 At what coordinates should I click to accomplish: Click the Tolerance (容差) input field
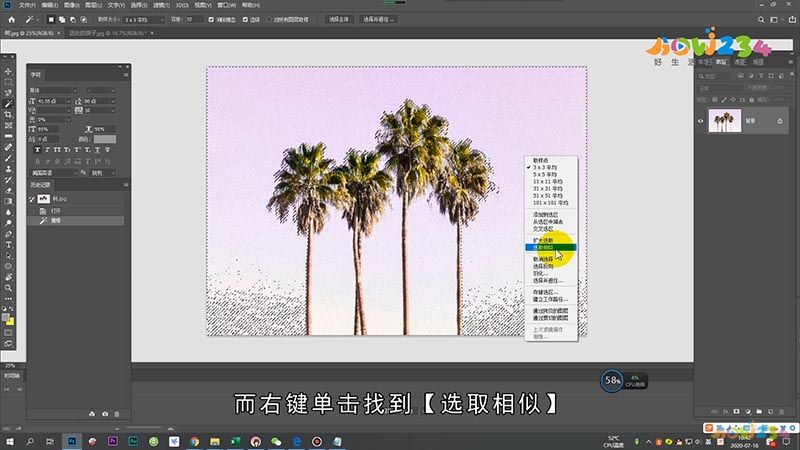click(193, 19)
